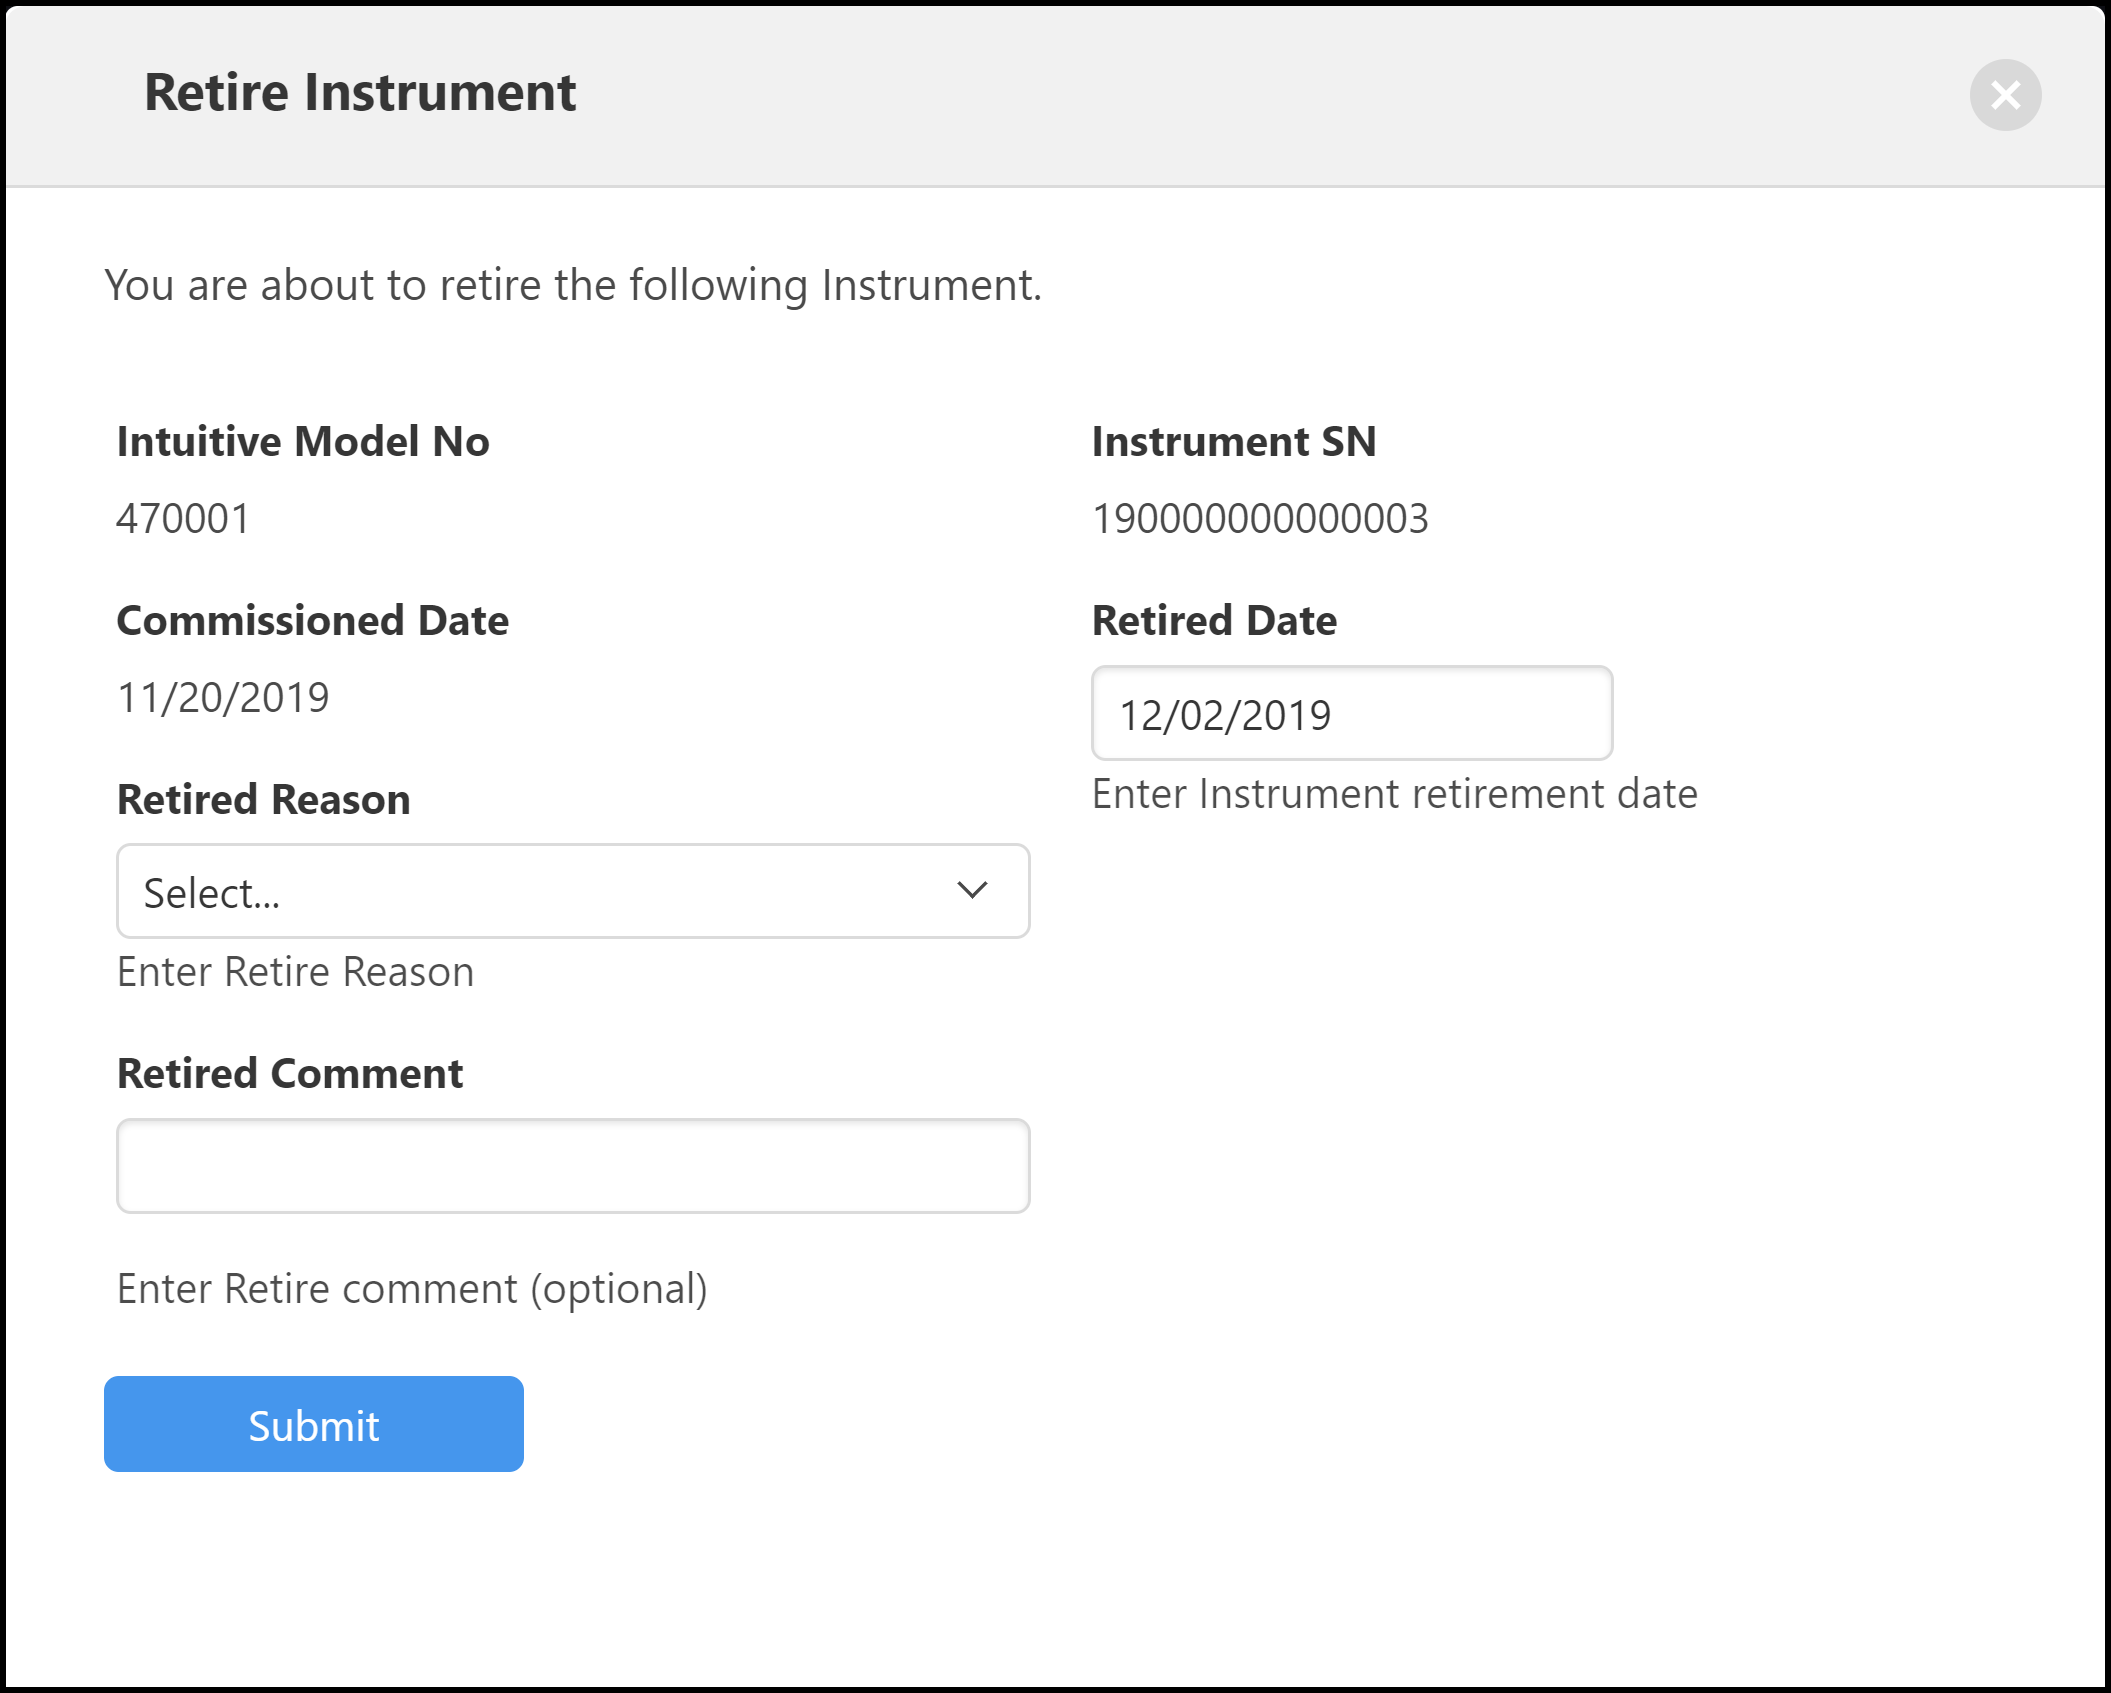Focus the Retired Date input field
The image size is (2111, 1693).
[x=1350, y=714]
